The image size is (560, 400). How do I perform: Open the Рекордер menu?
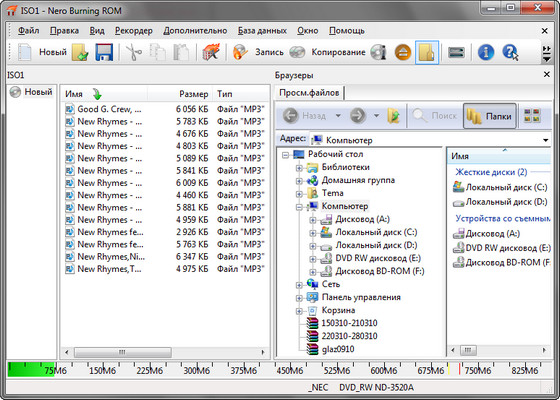pyautogui.click(x=134, y=31)
